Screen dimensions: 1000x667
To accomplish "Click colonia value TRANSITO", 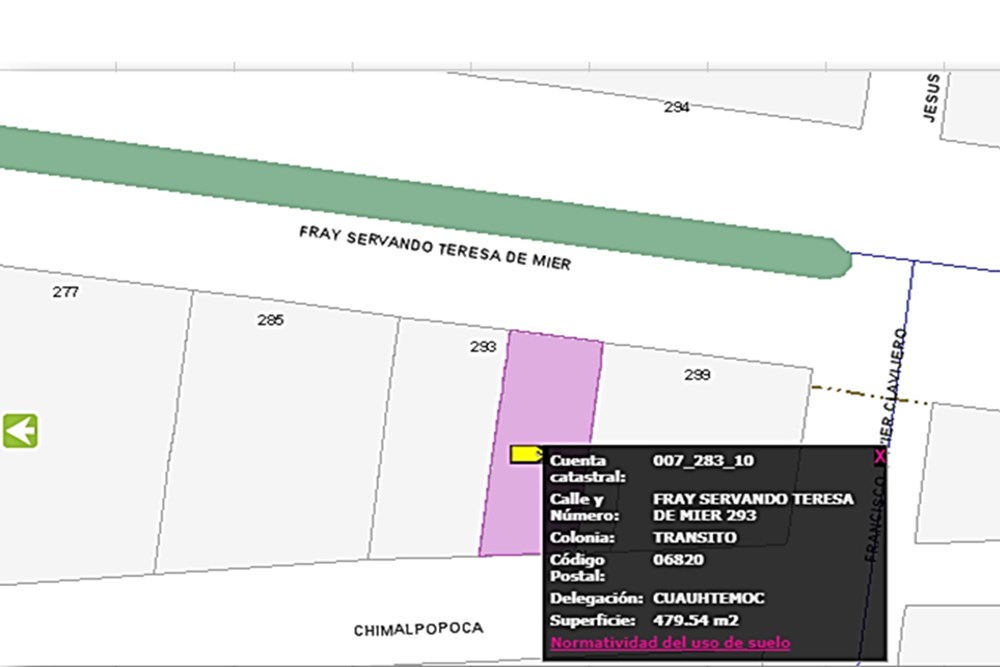I will click(695, 538).
